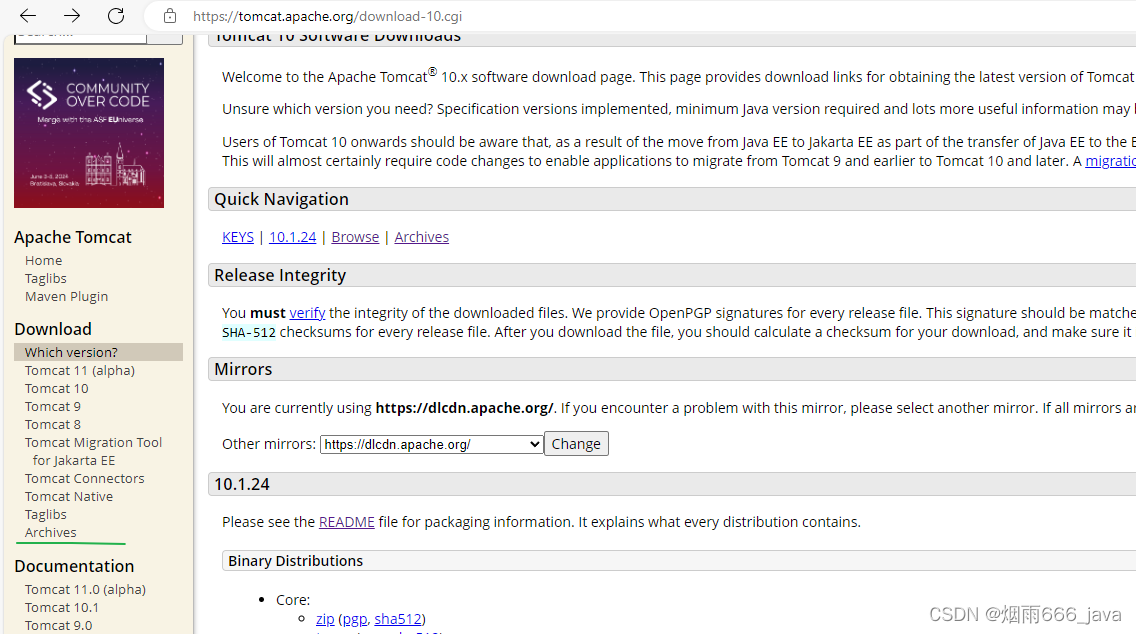Image resolution: width=1136 pixels, height=634 pixels.
Task: Click the Change mirror button
Action: coord(576,444)
